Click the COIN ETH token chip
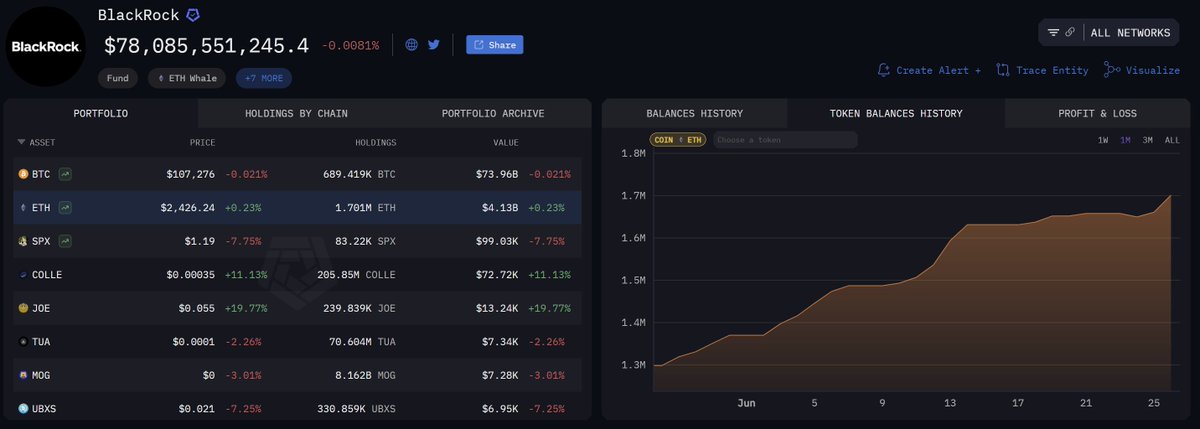Screen dimensions: 1200x429 tap(679, 140)
